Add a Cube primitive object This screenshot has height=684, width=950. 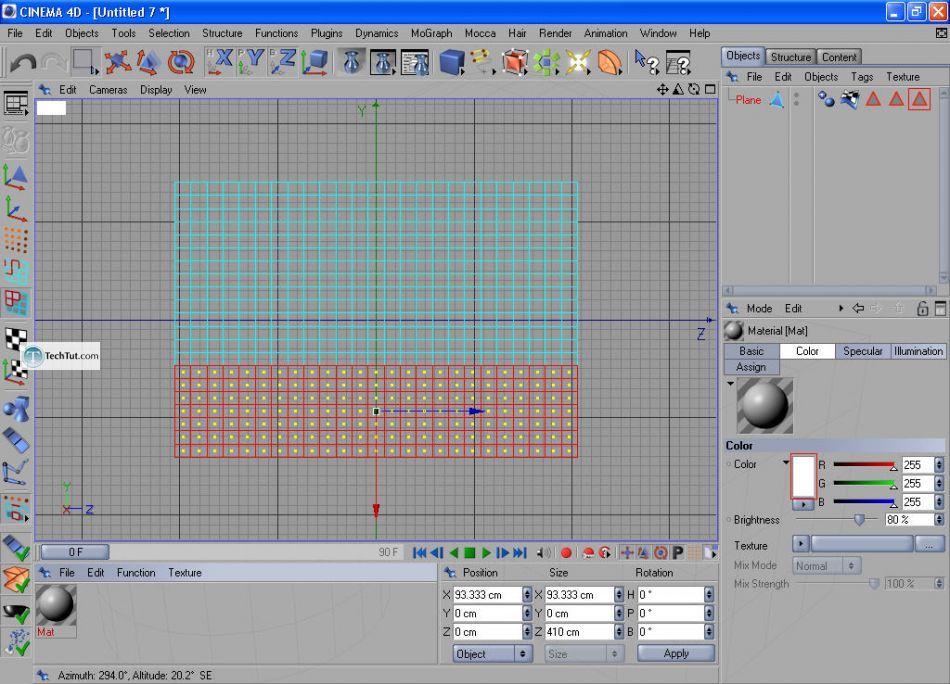click(x=452, y=62)
